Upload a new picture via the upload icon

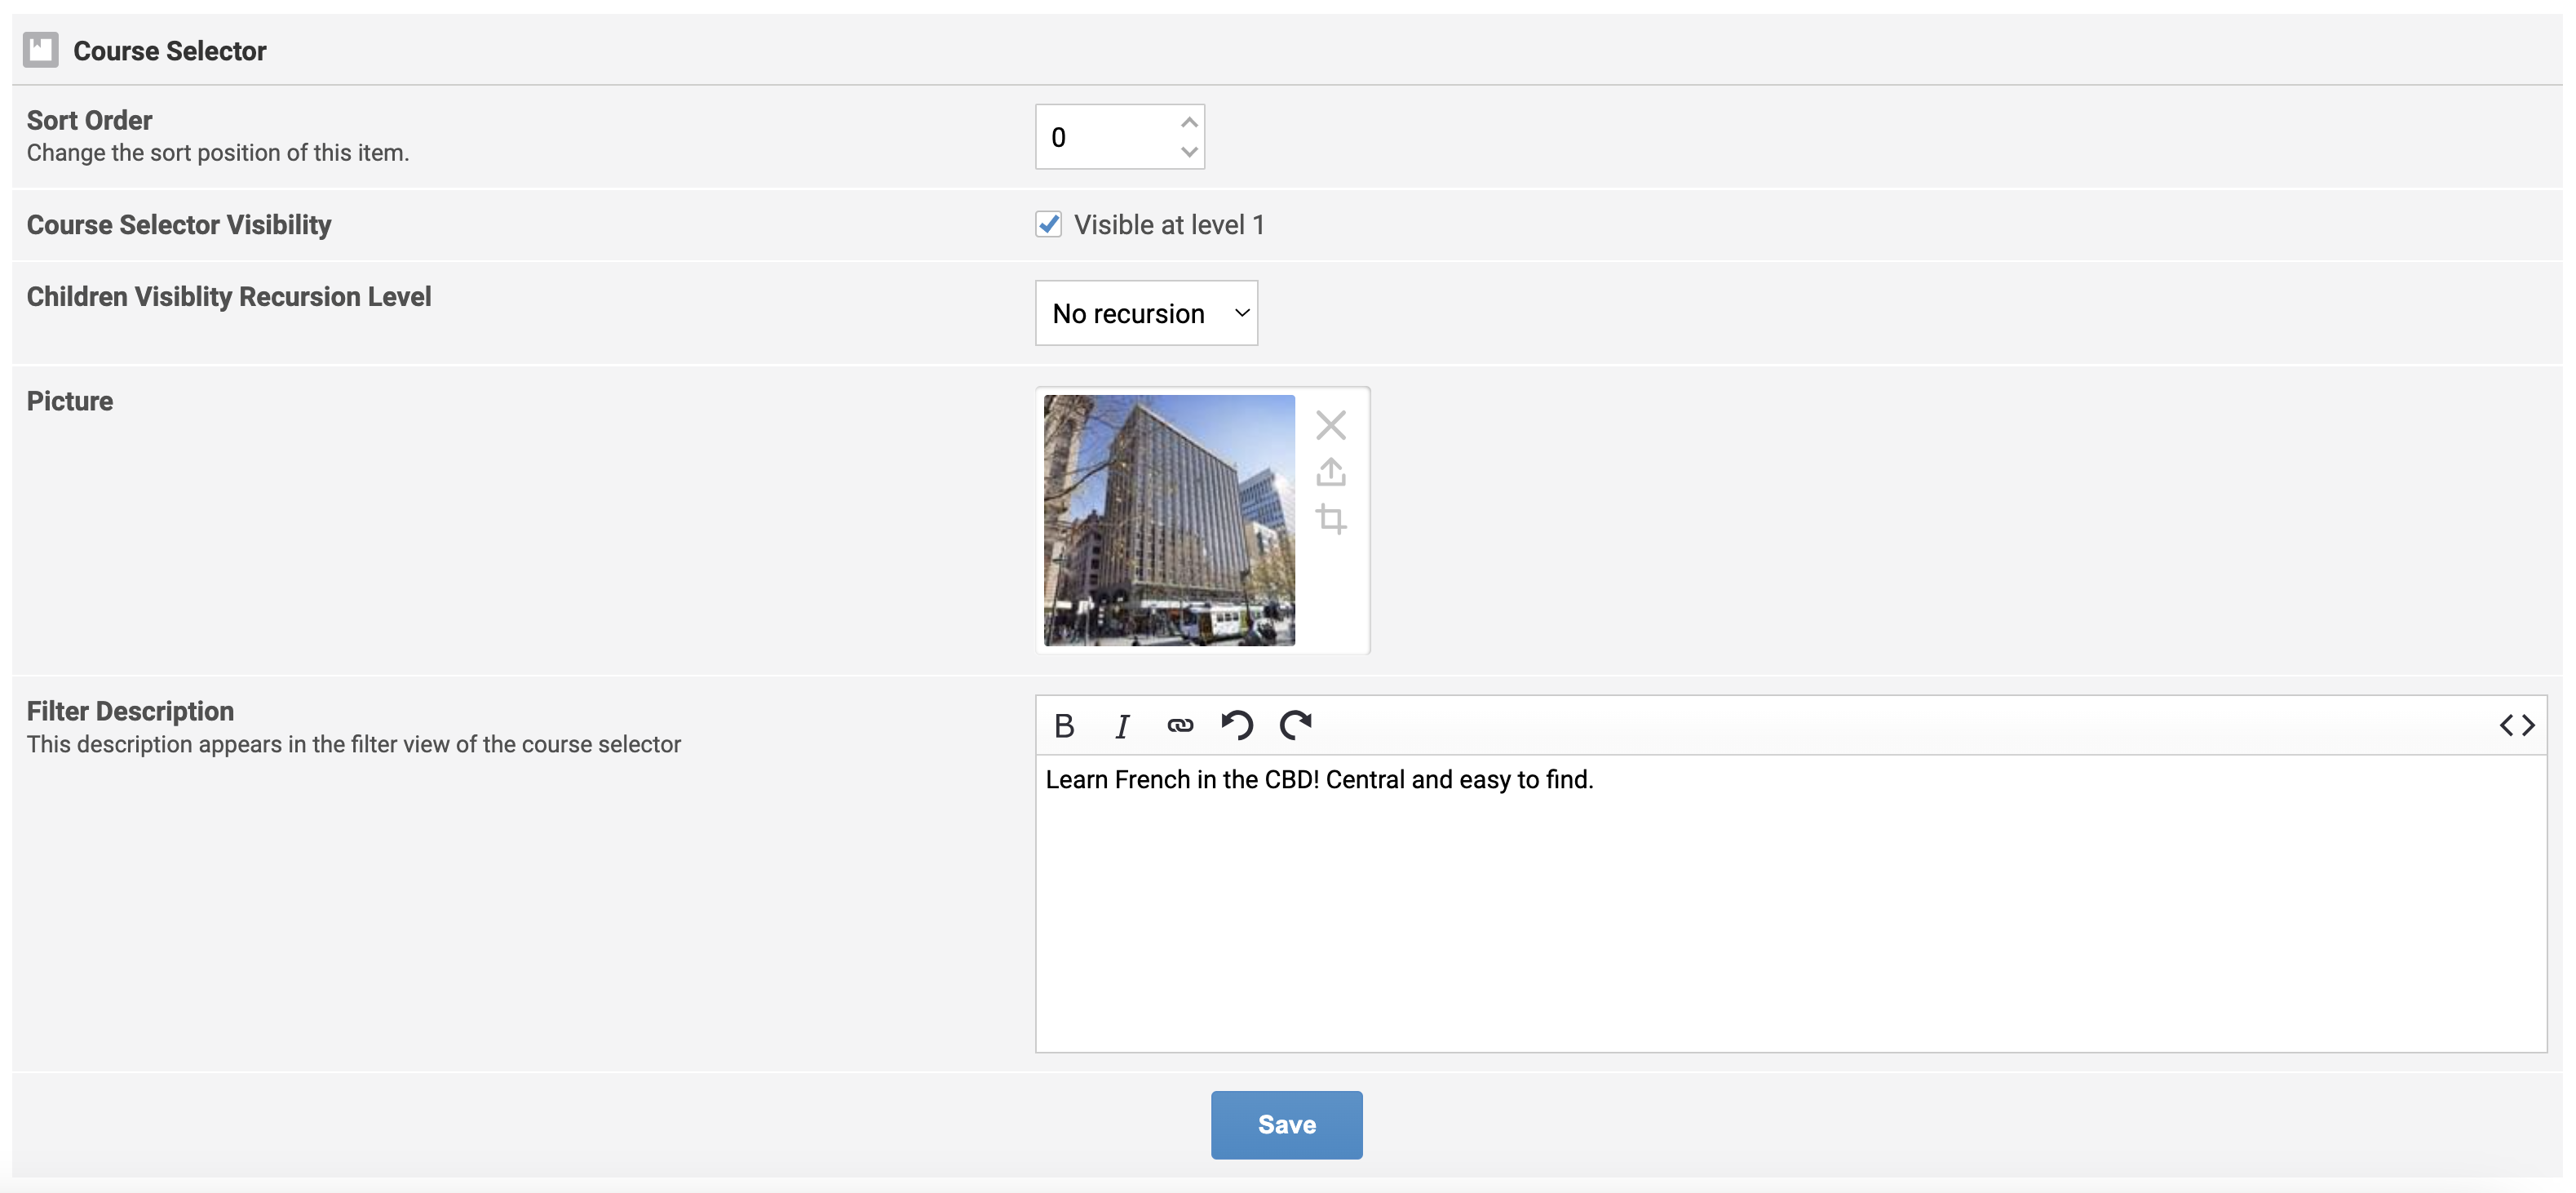(1330, 472)
